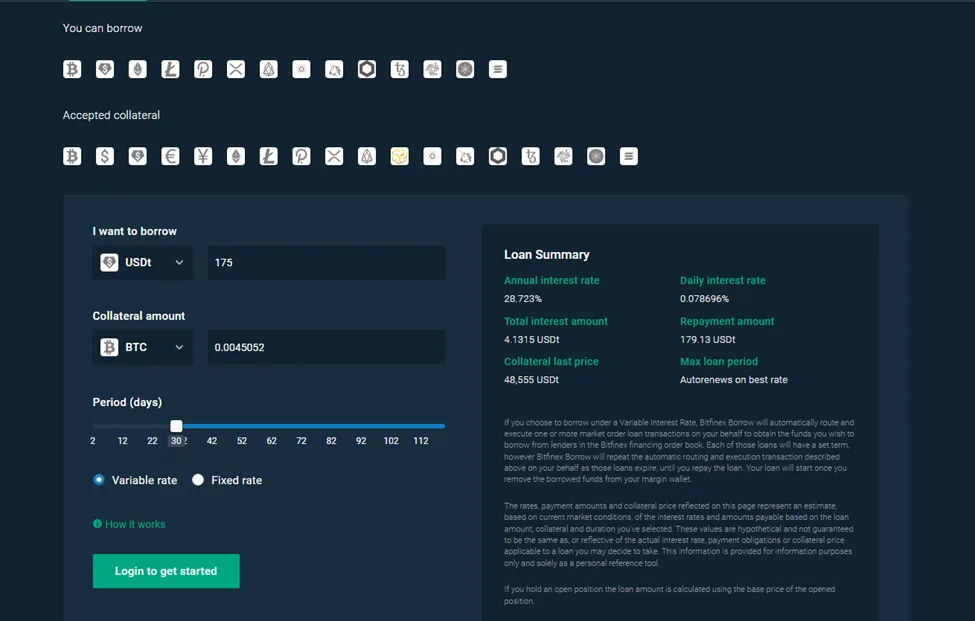Pick the XRP icon in You can borrow row

236,69
